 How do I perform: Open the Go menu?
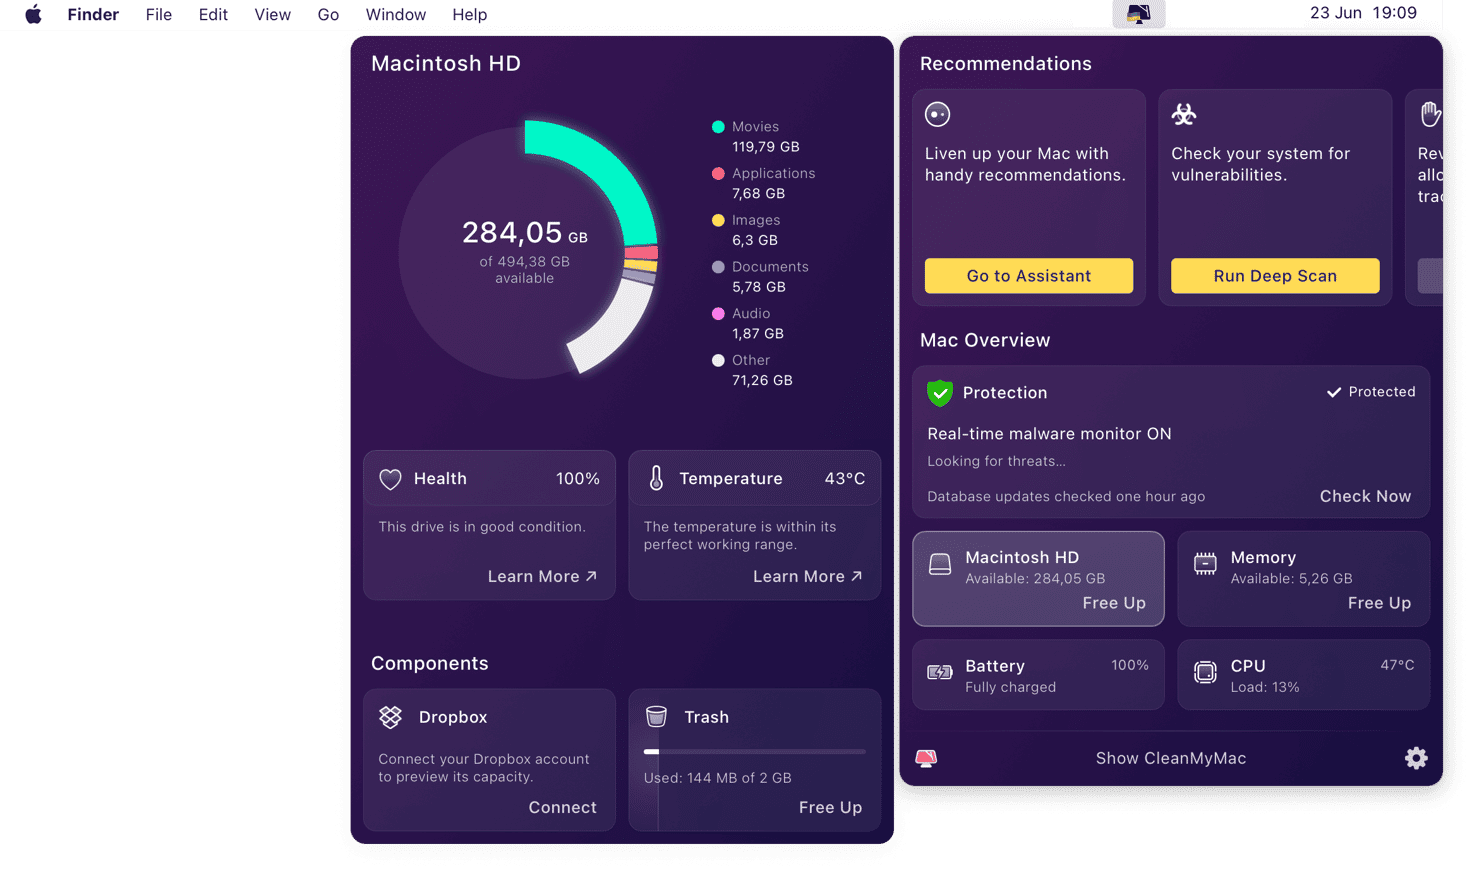pyautogui.click(x=328, y=14)
